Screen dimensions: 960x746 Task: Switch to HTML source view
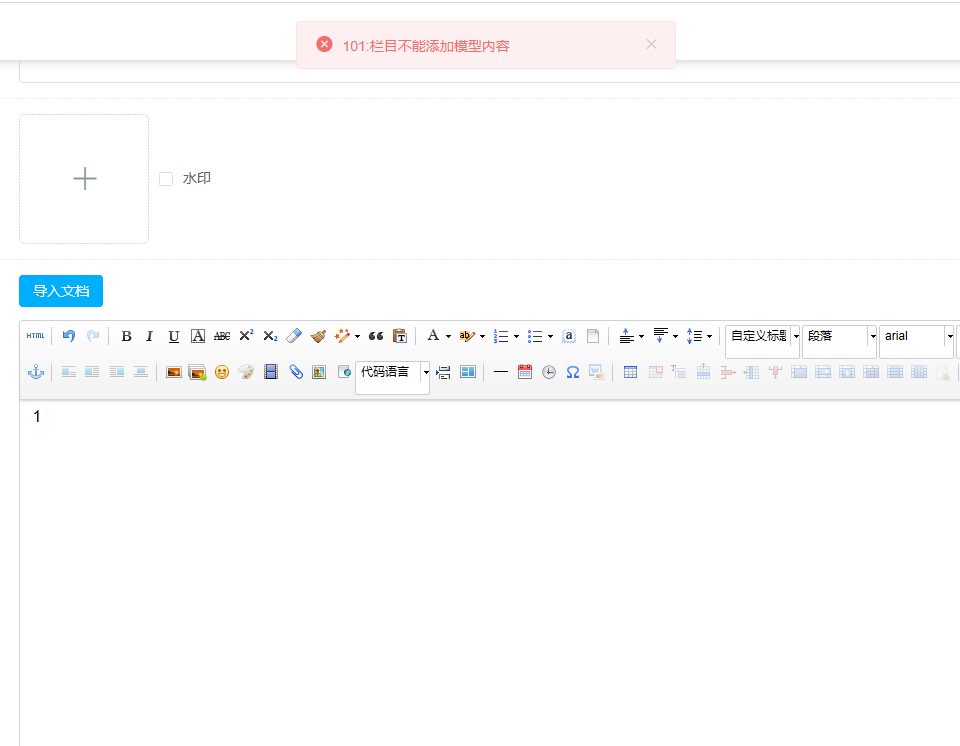pos(36,336)
